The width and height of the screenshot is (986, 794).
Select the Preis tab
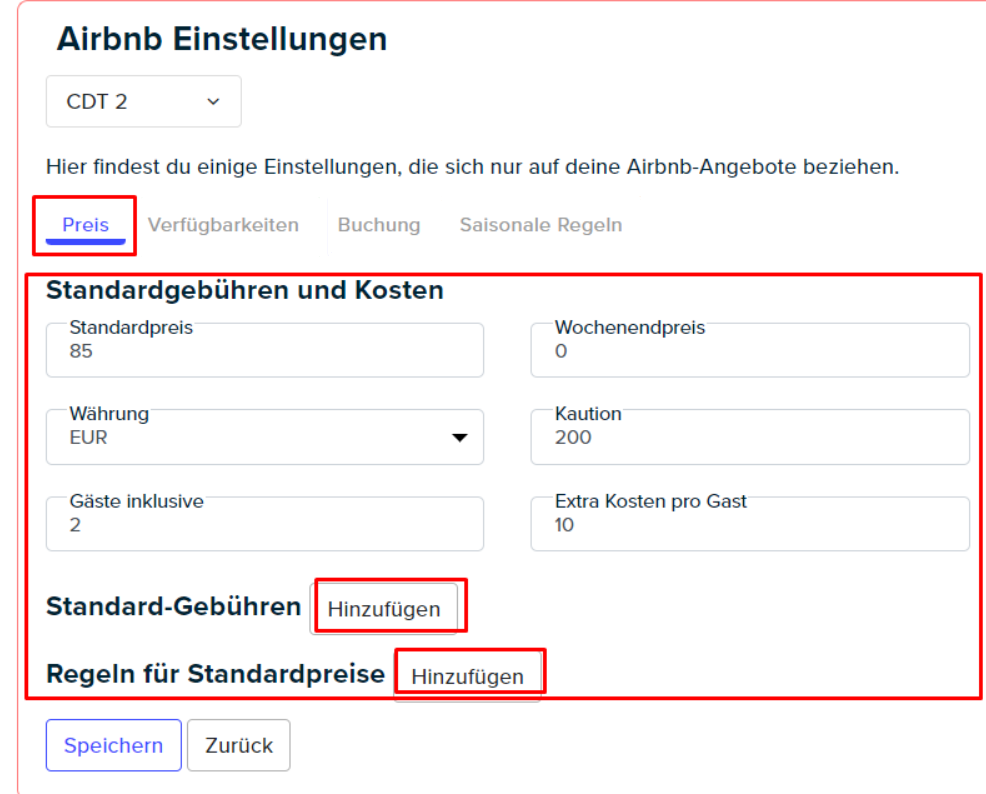click(x=86, y=224)
